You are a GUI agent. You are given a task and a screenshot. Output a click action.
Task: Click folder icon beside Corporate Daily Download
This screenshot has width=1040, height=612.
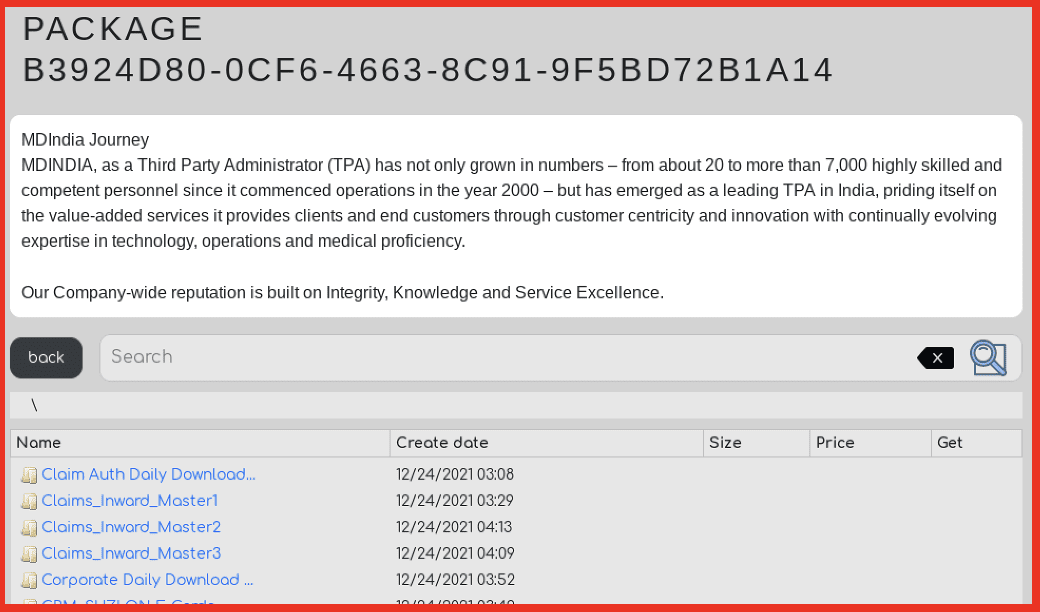[29, 580]
